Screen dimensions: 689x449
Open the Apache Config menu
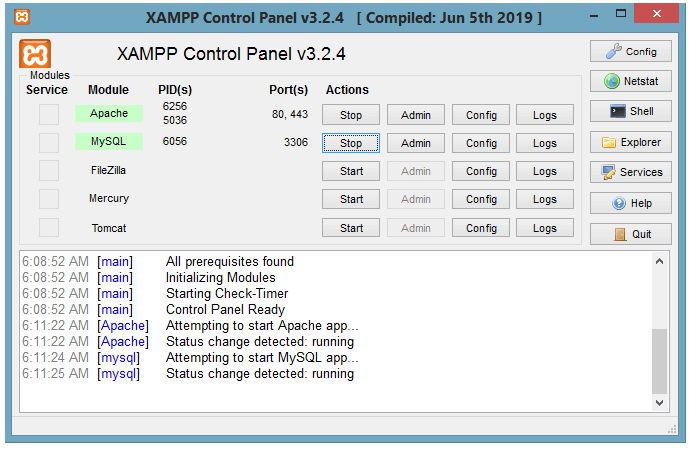pos(481,115)
